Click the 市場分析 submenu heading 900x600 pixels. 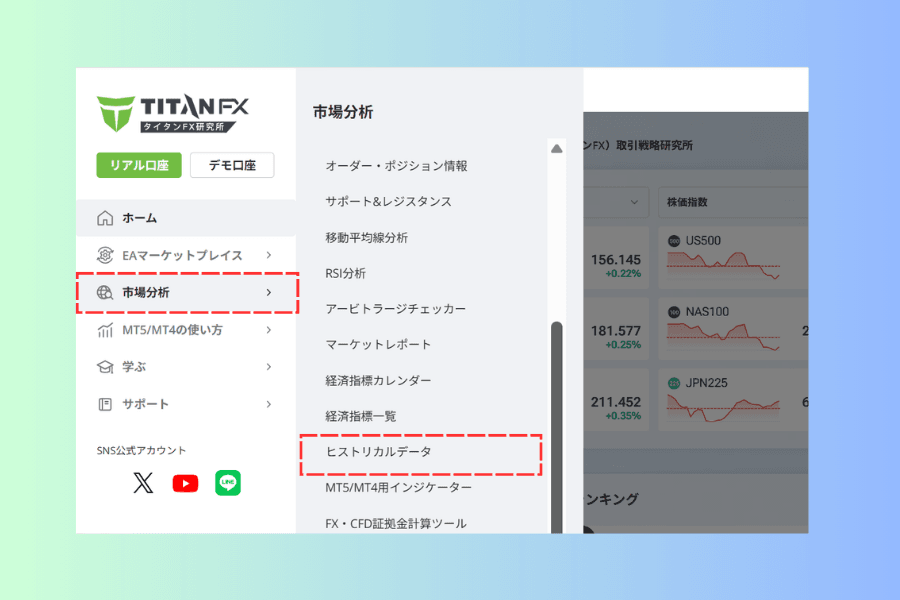point(343,112)
